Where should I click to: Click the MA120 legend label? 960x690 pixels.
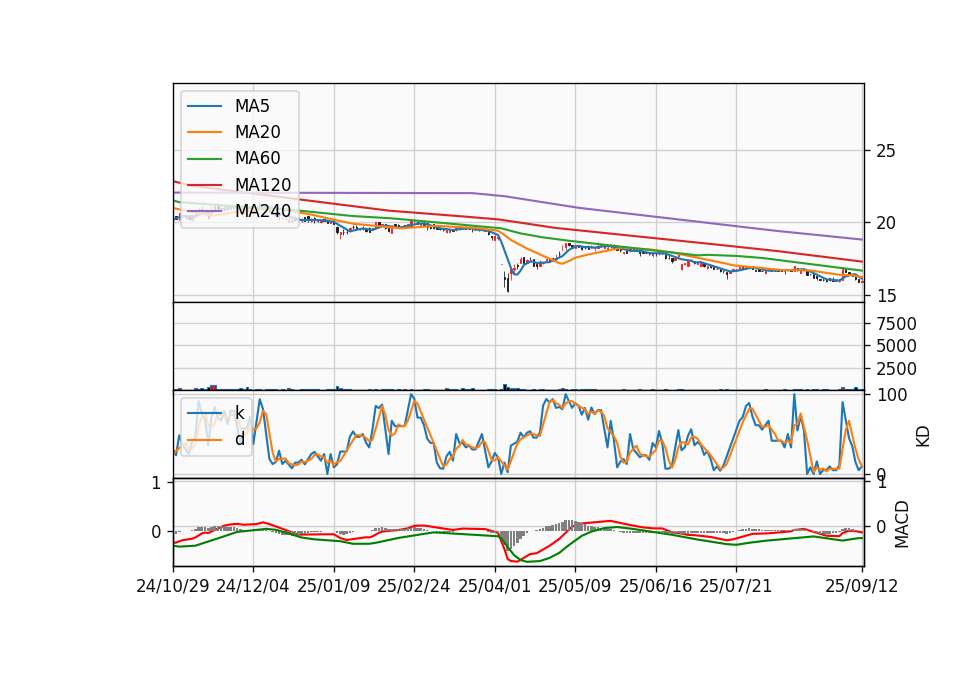(263, 184)
